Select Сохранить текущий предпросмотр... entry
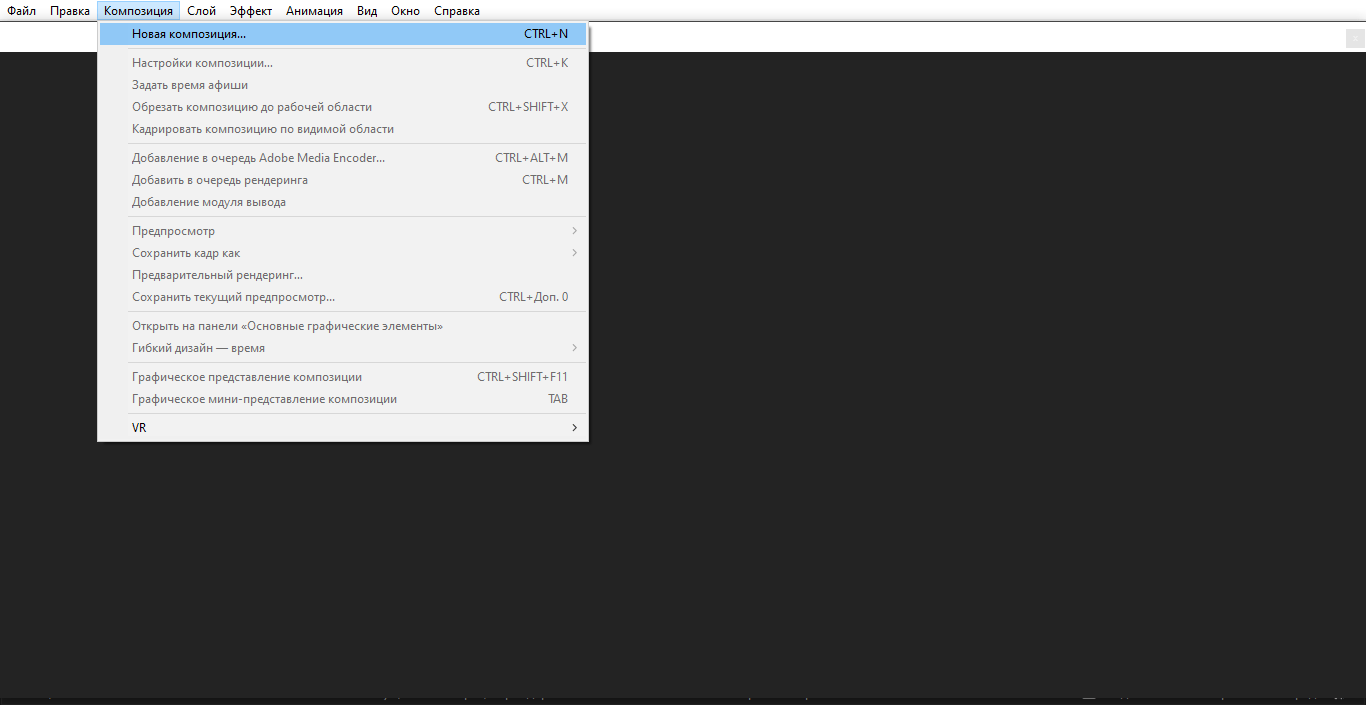Viewport: 1366px width, 705px height. pyautogui.click(x=343, y=297)
